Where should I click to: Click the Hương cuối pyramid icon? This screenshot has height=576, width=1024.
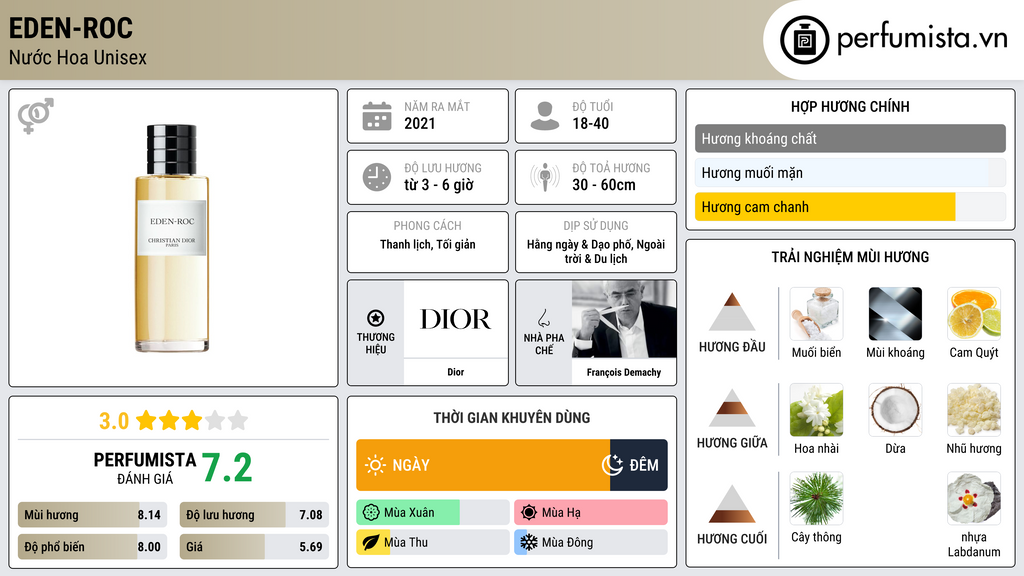tap(732, 504)
